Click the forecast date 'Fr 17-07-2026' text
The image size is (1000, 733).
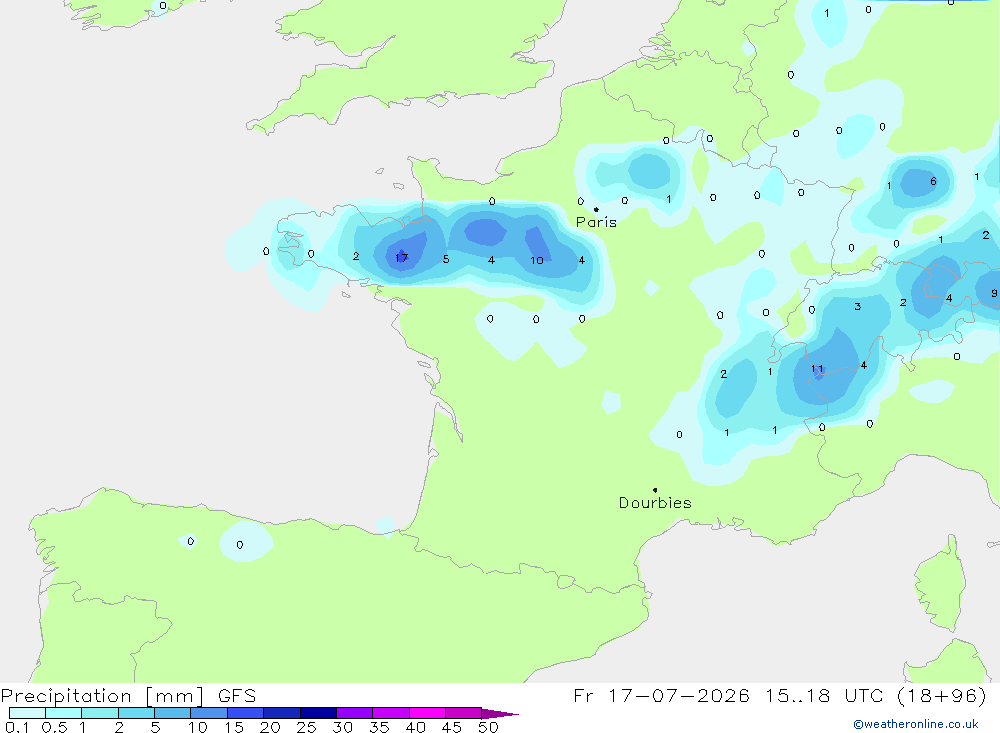(x=661, y=695)
